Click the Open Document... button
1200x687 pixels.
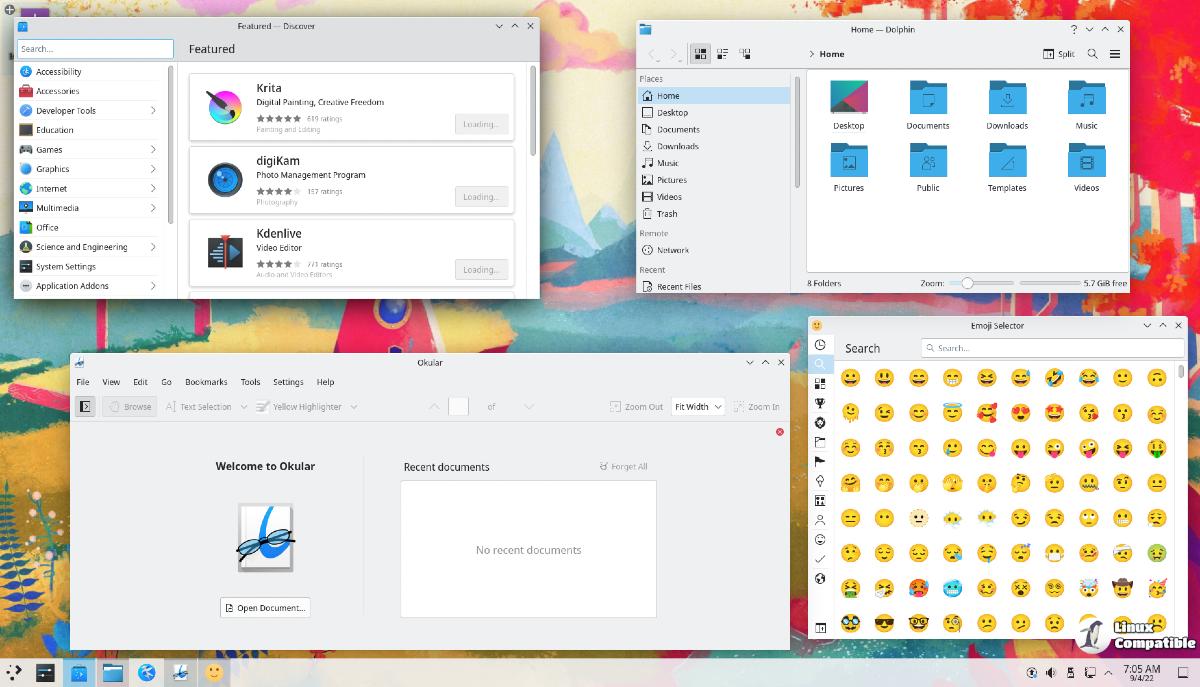pos(265,608)
